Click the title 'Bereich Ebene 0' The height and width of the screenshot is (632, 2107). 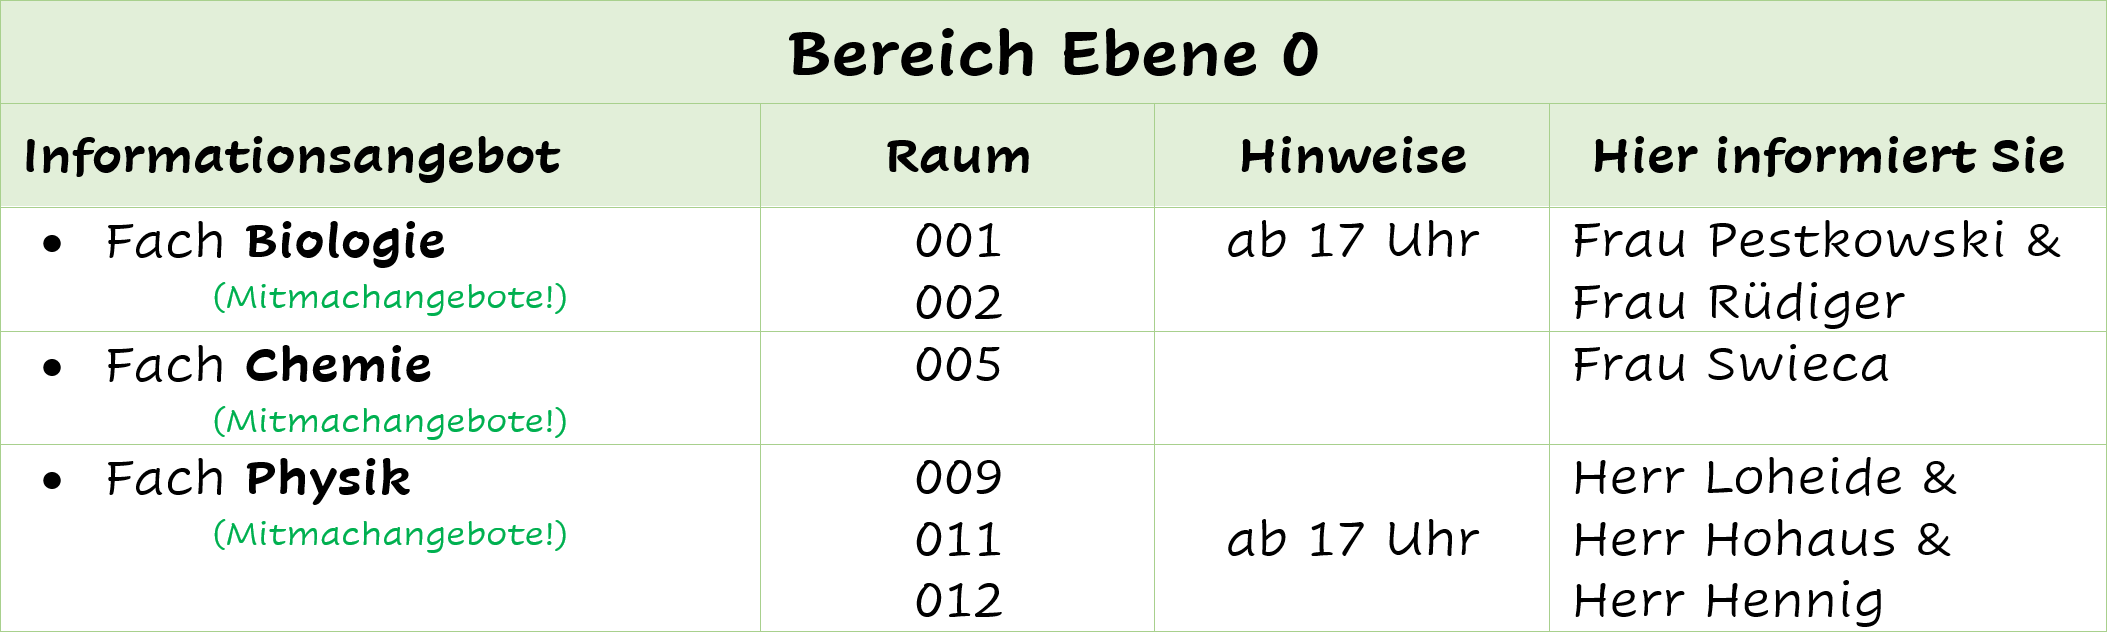(1054, 54)
